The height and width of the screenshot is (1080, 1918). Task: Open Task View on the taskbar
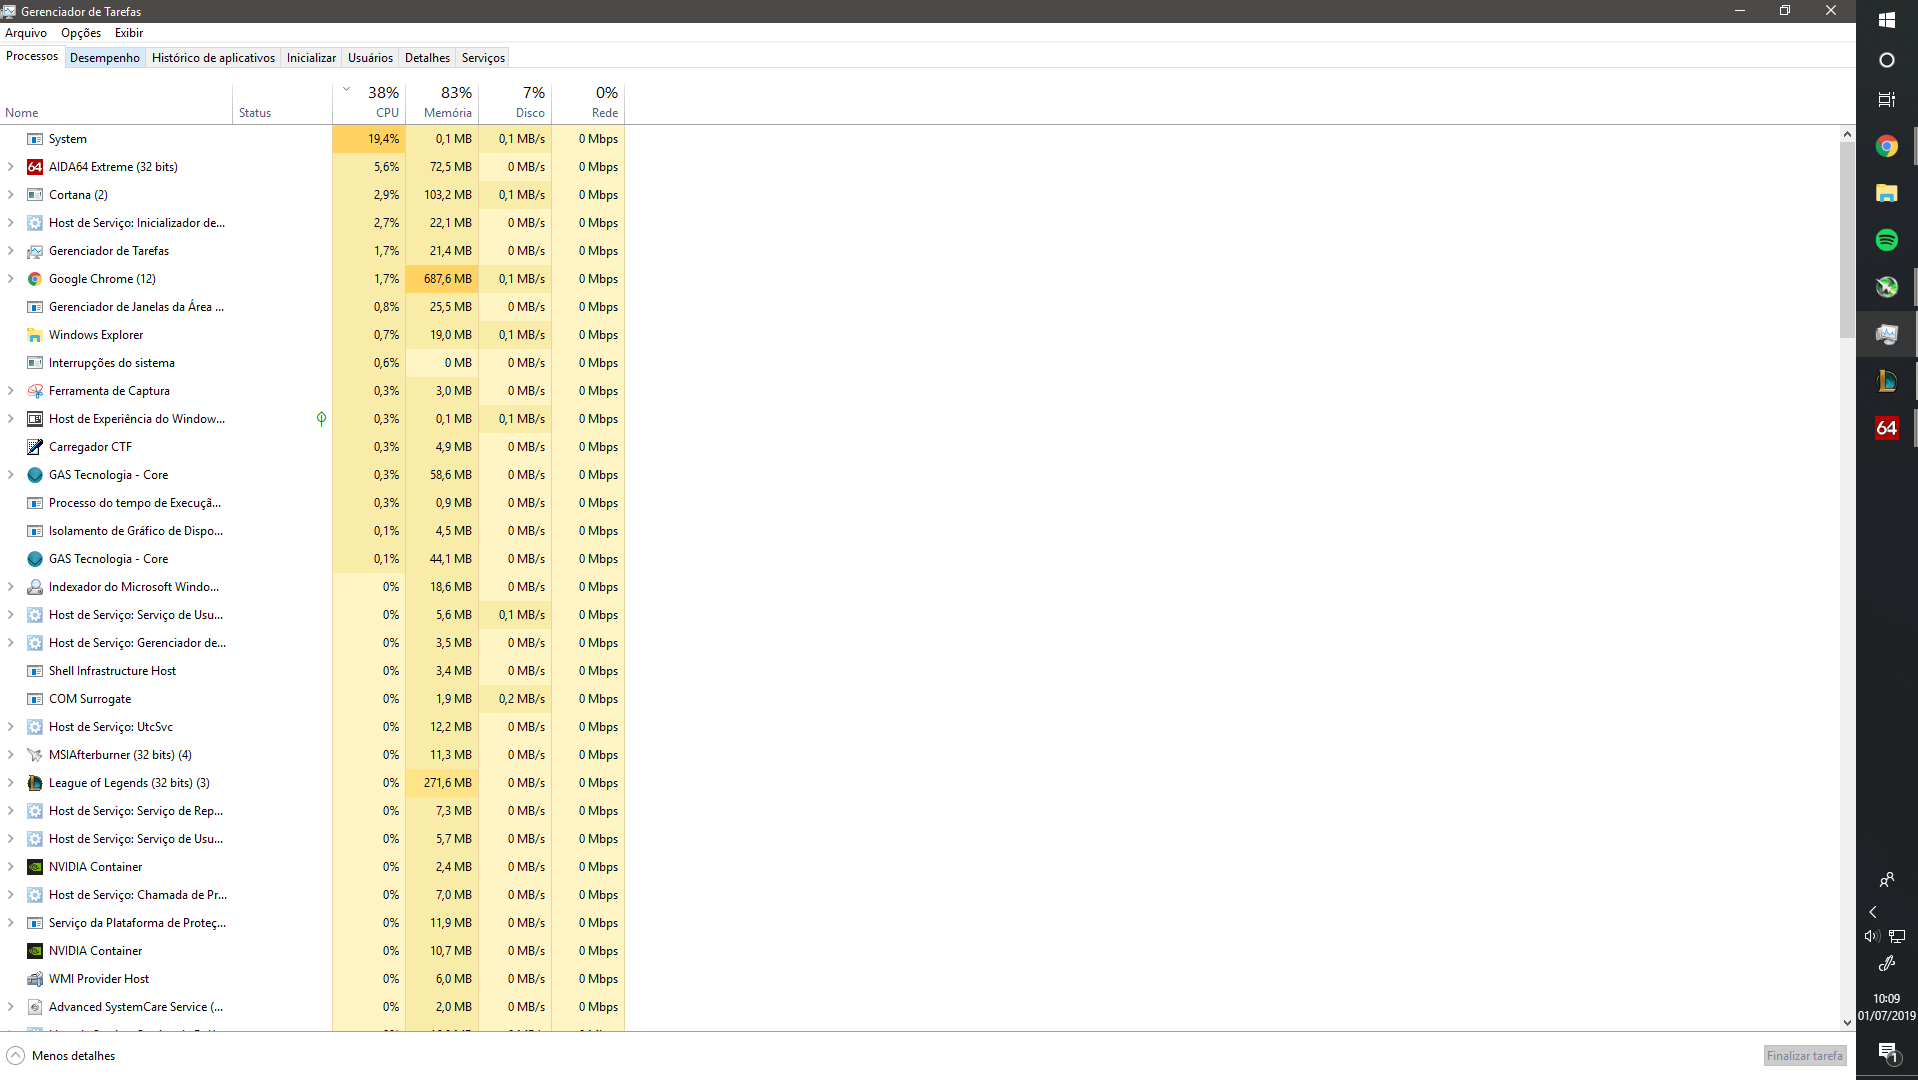(x=1887, y=100)
